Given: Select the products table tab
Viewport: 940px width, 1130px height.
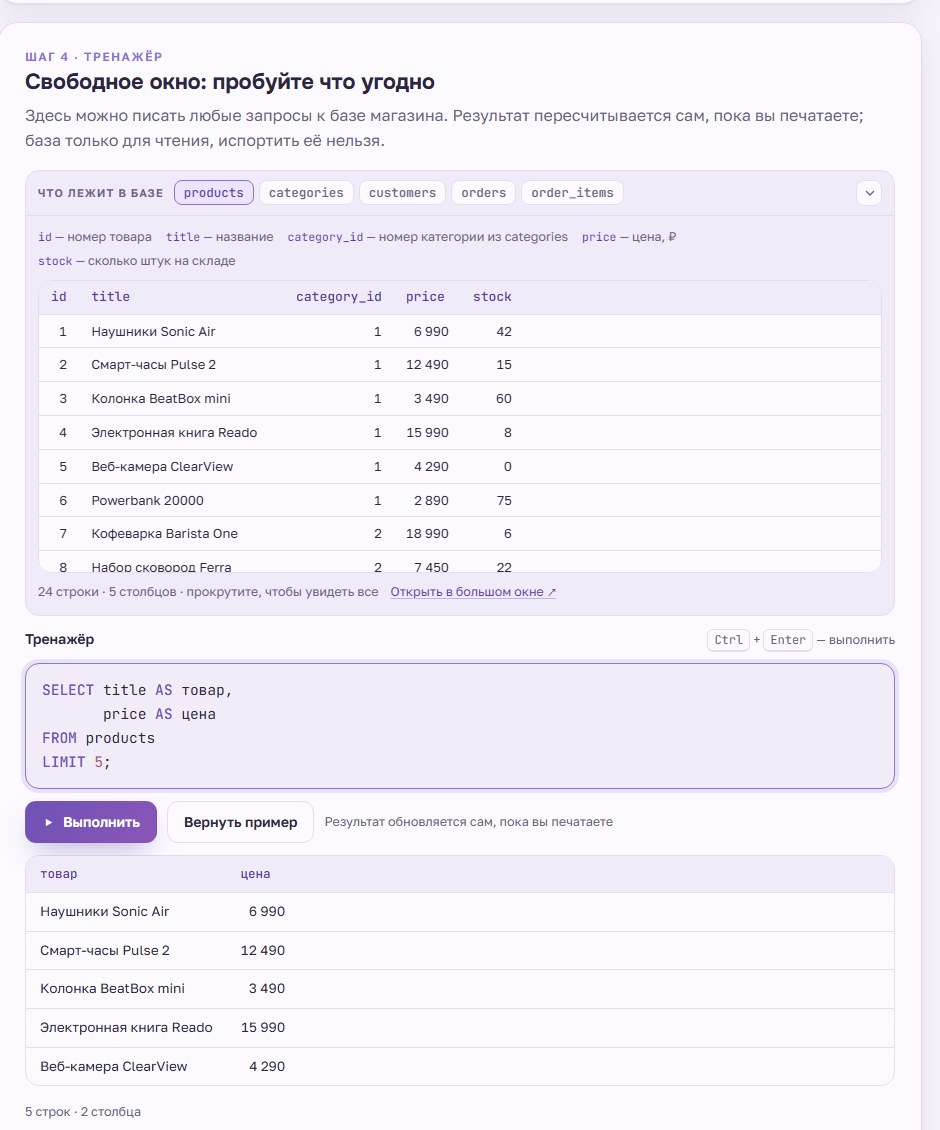Looking at the screenshot, I should [213, 192].
